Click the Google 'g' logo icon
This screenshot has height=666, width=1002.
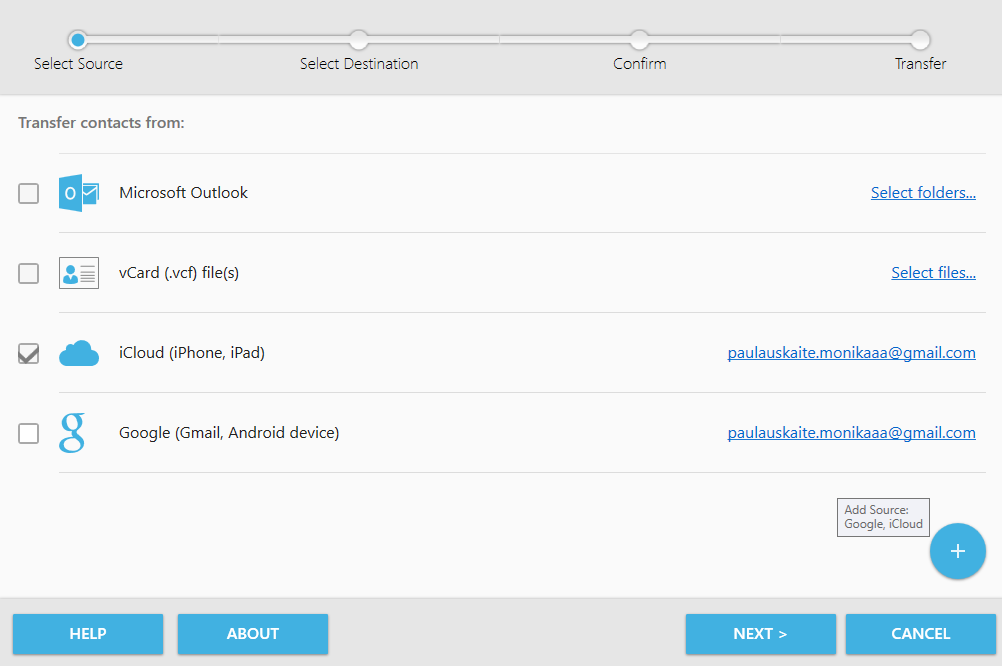[72, 433]
